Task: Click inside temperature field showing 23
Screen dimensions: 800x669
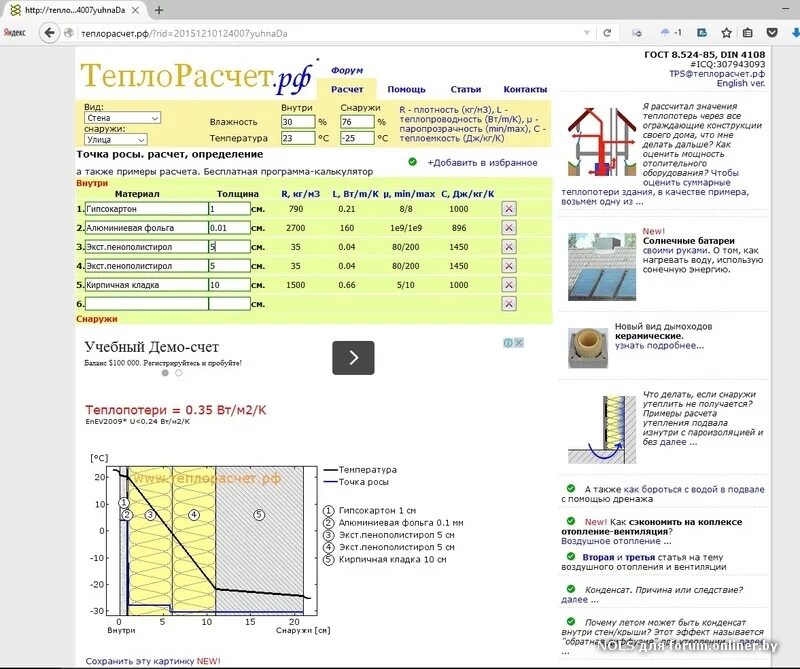Action: pos(298,138)
